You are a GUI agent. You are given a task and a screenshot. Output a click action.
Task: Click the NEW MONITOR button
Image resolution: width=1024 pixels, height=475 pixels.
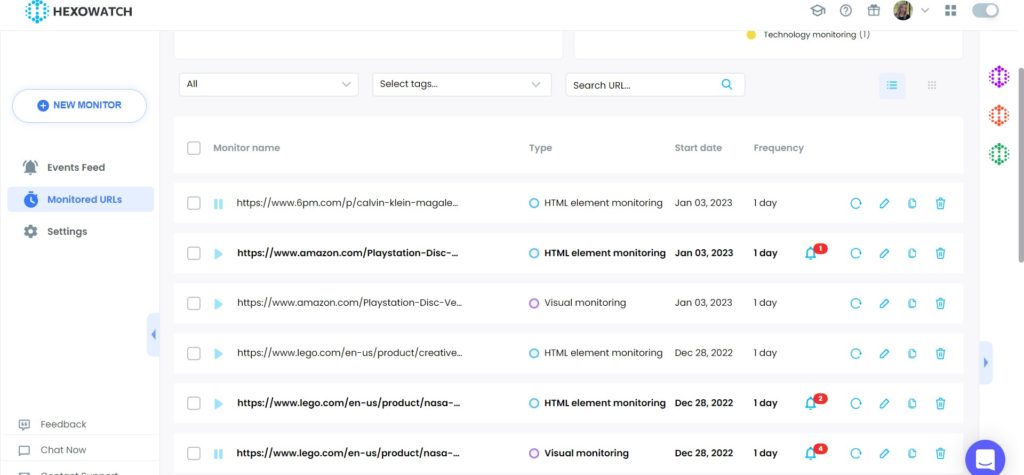coord(80,105)
